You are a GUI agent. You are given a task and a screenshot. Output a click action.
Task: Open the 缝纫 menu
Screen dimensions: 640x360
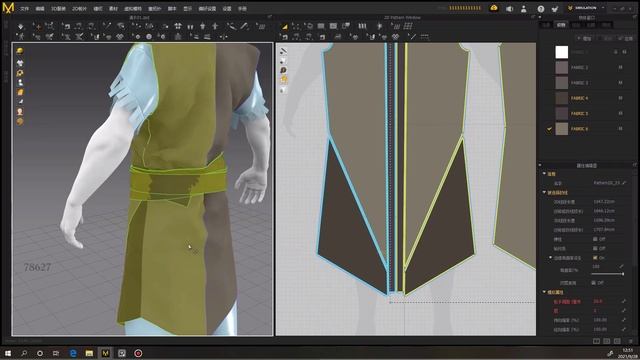(x=98, y=9)
